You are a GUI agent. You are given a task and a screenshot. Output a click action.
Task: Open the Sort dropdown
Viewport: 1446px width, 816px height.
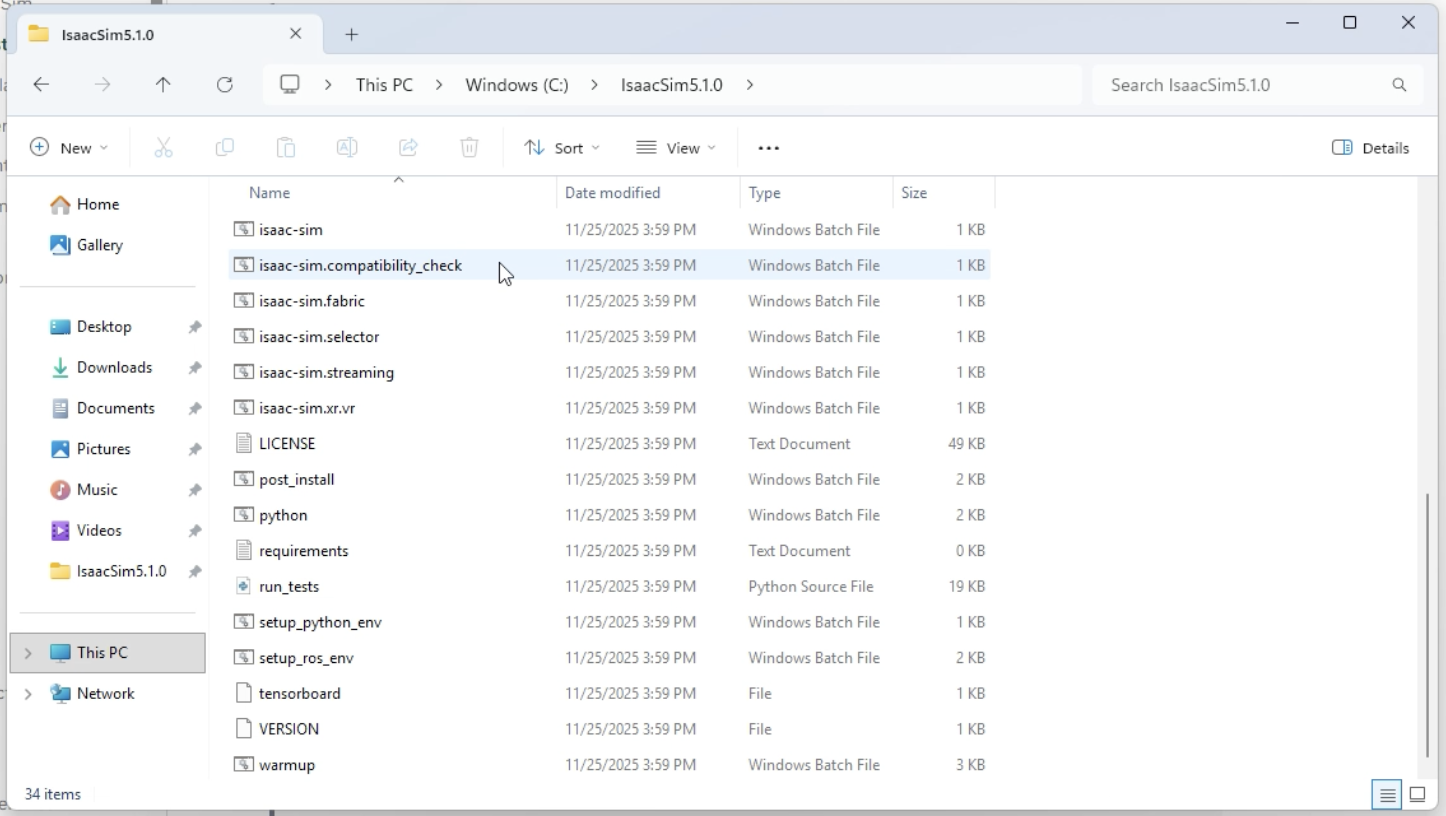(x=561, y=147)
